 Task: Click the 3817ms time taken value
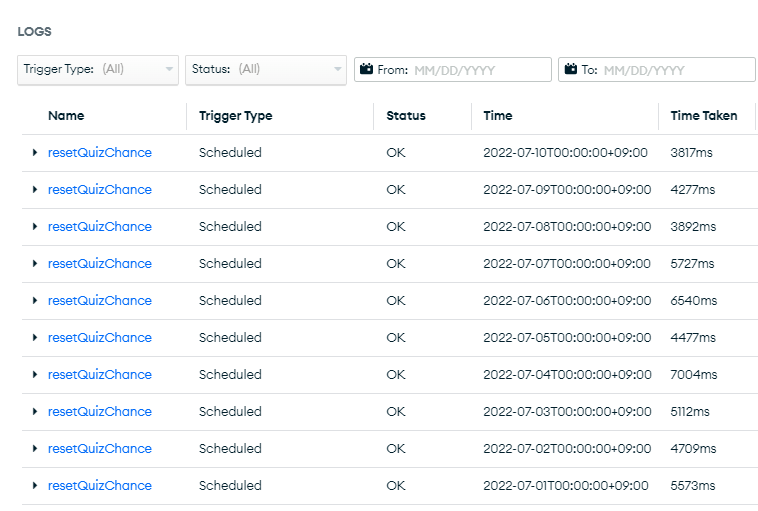[691, 152]
